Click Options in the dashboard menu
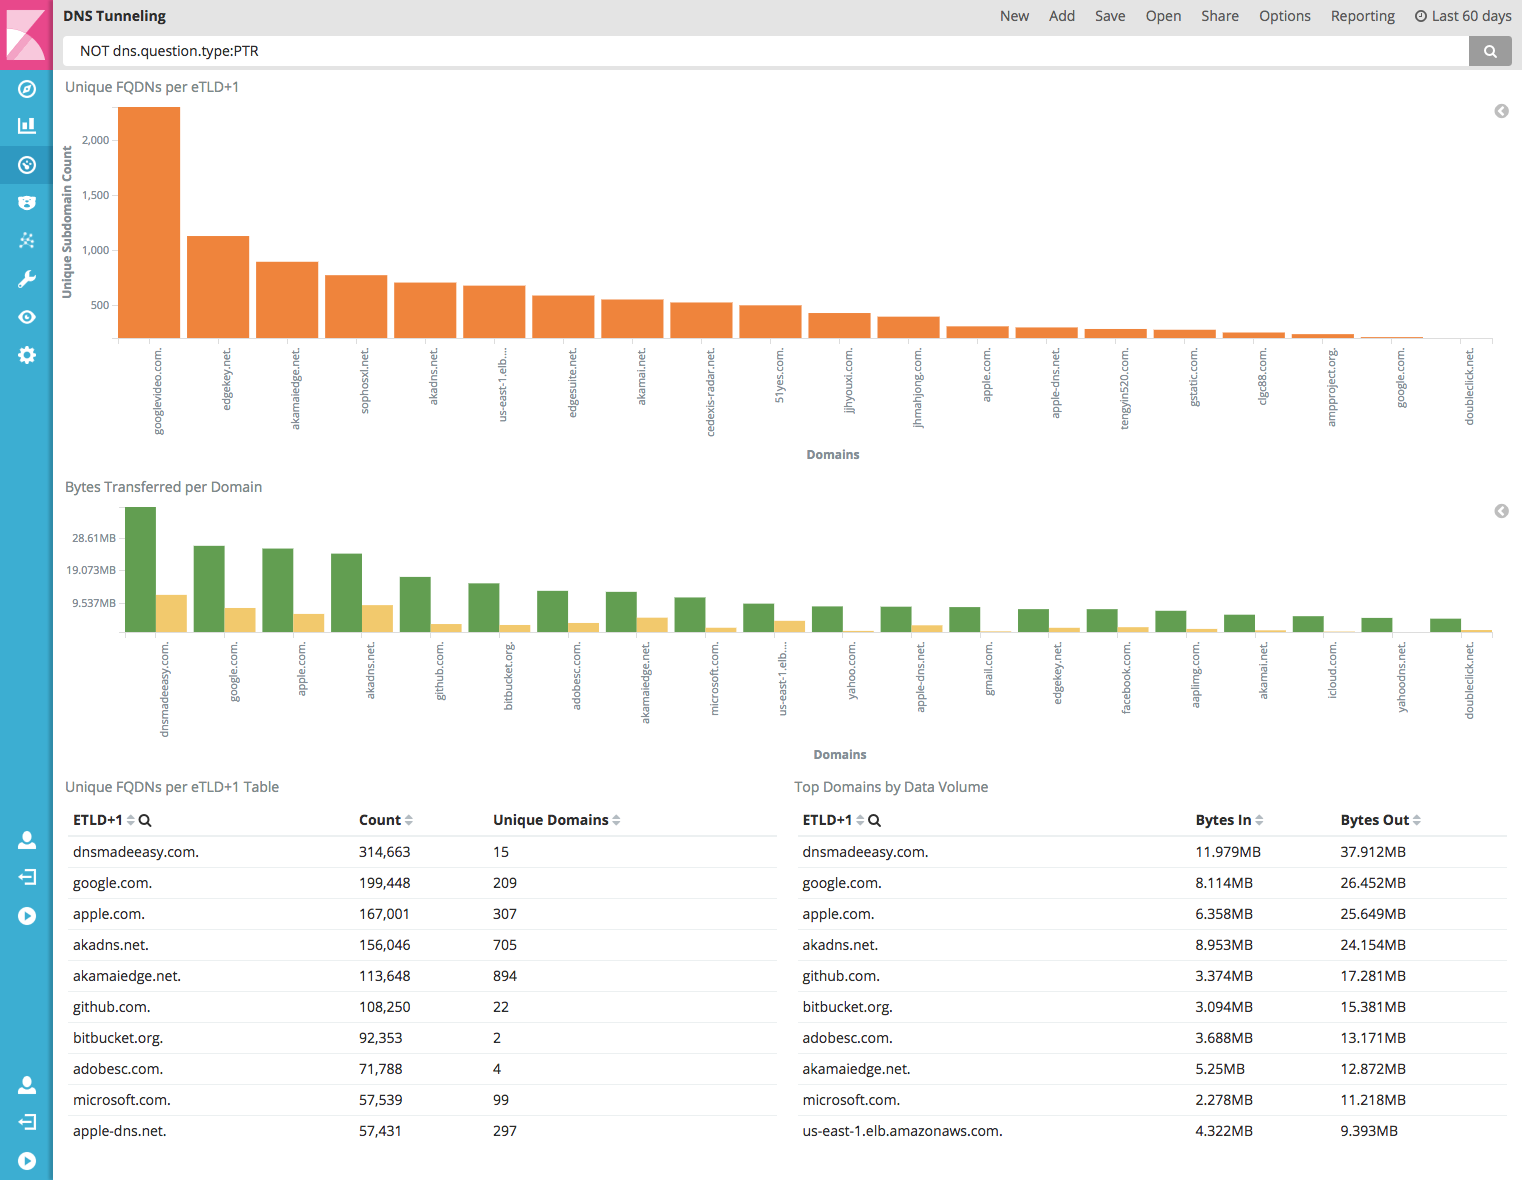The image size is (1522, 1180). (x=1285, y=16)
